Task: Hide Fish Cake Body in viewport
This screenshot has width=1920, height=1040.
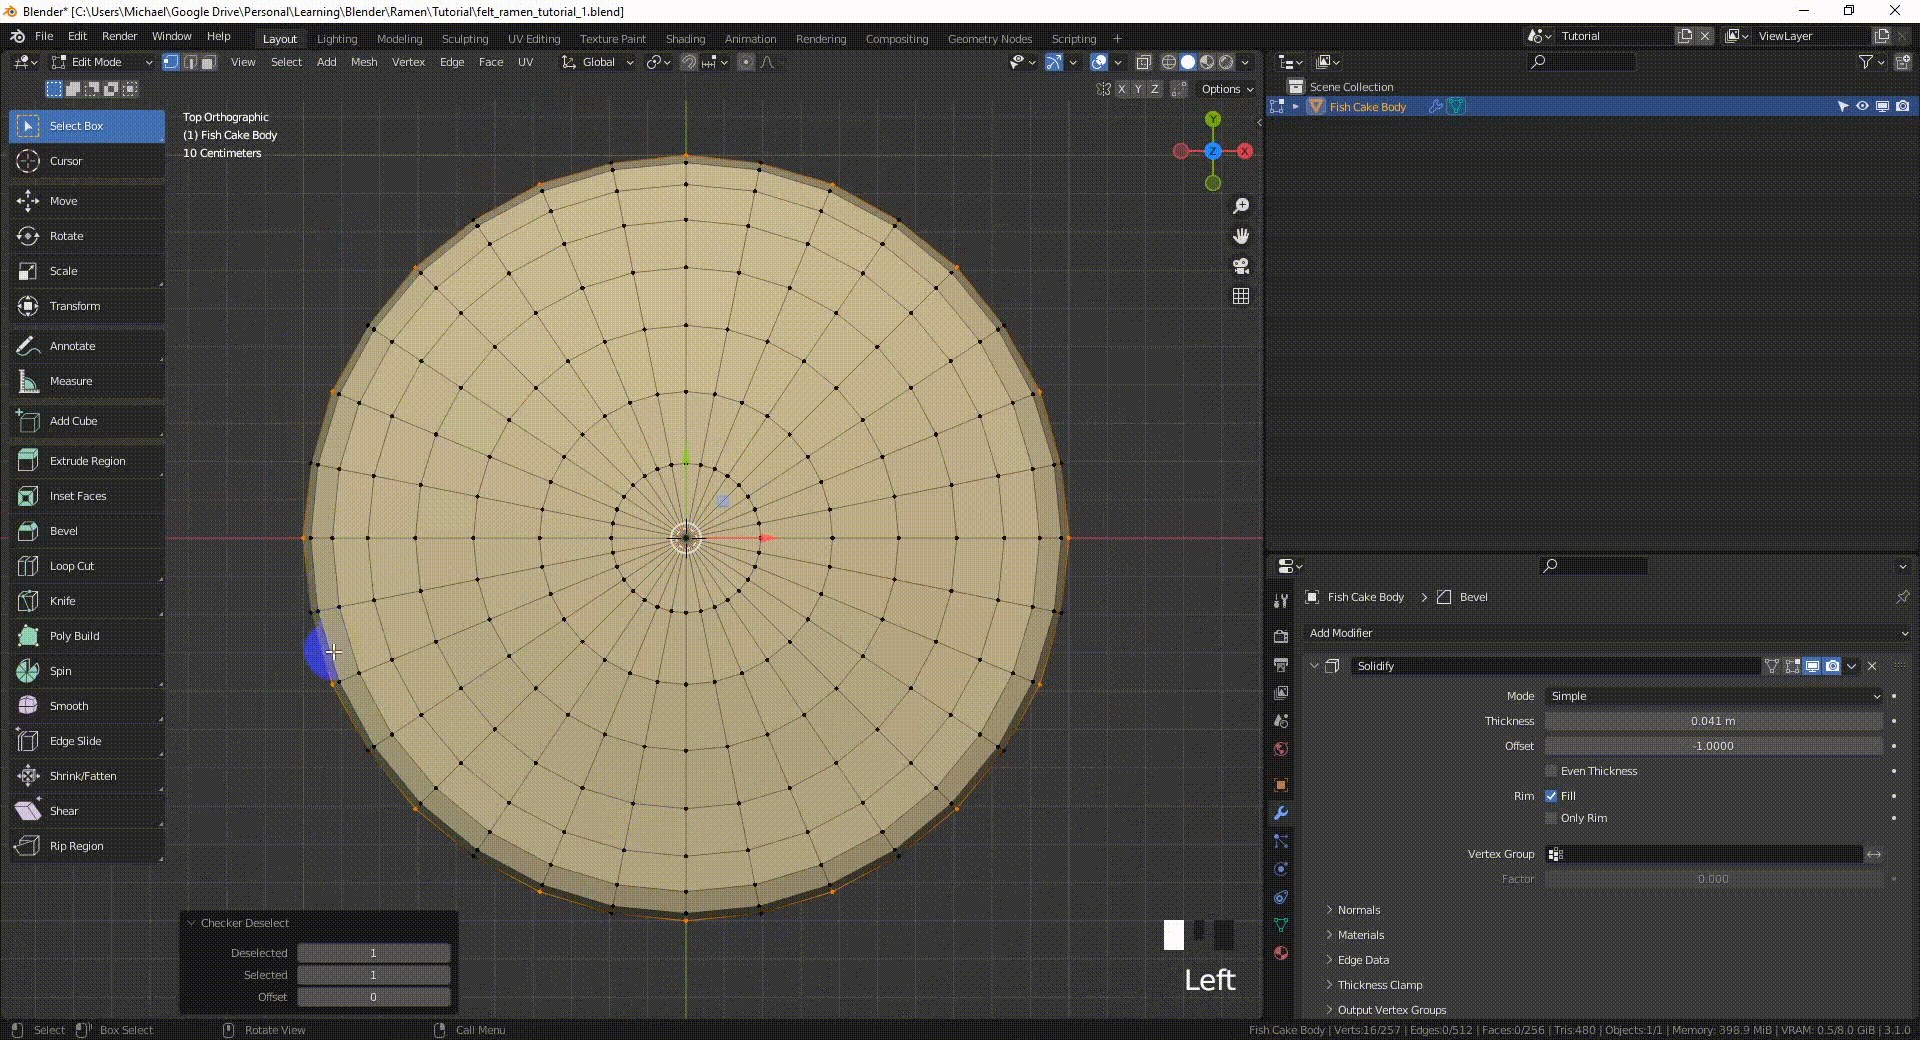Action: [x=1862, y=106]
